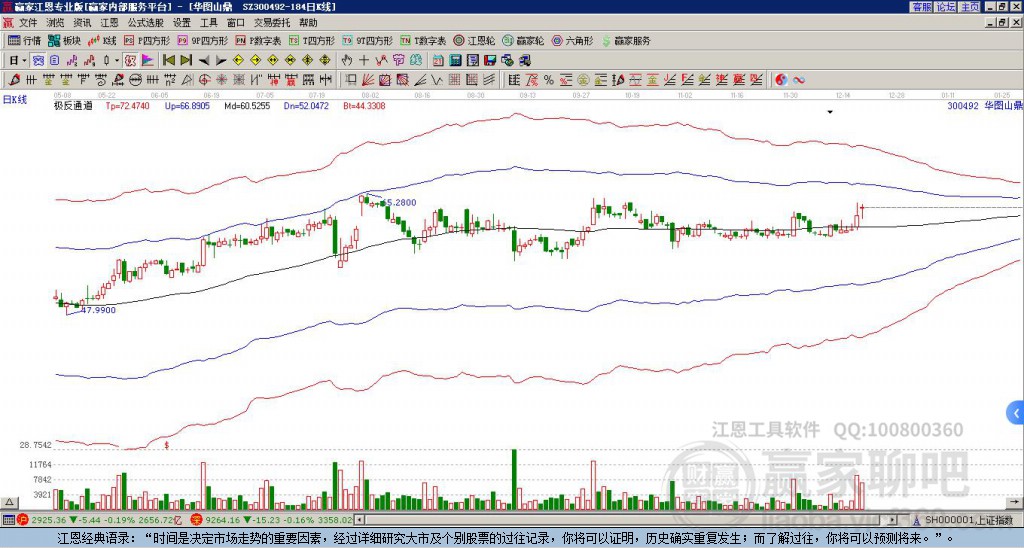The image size is (1024, 548).
Task: Open the 公式选股 menu
Action: tap(146, 23)
